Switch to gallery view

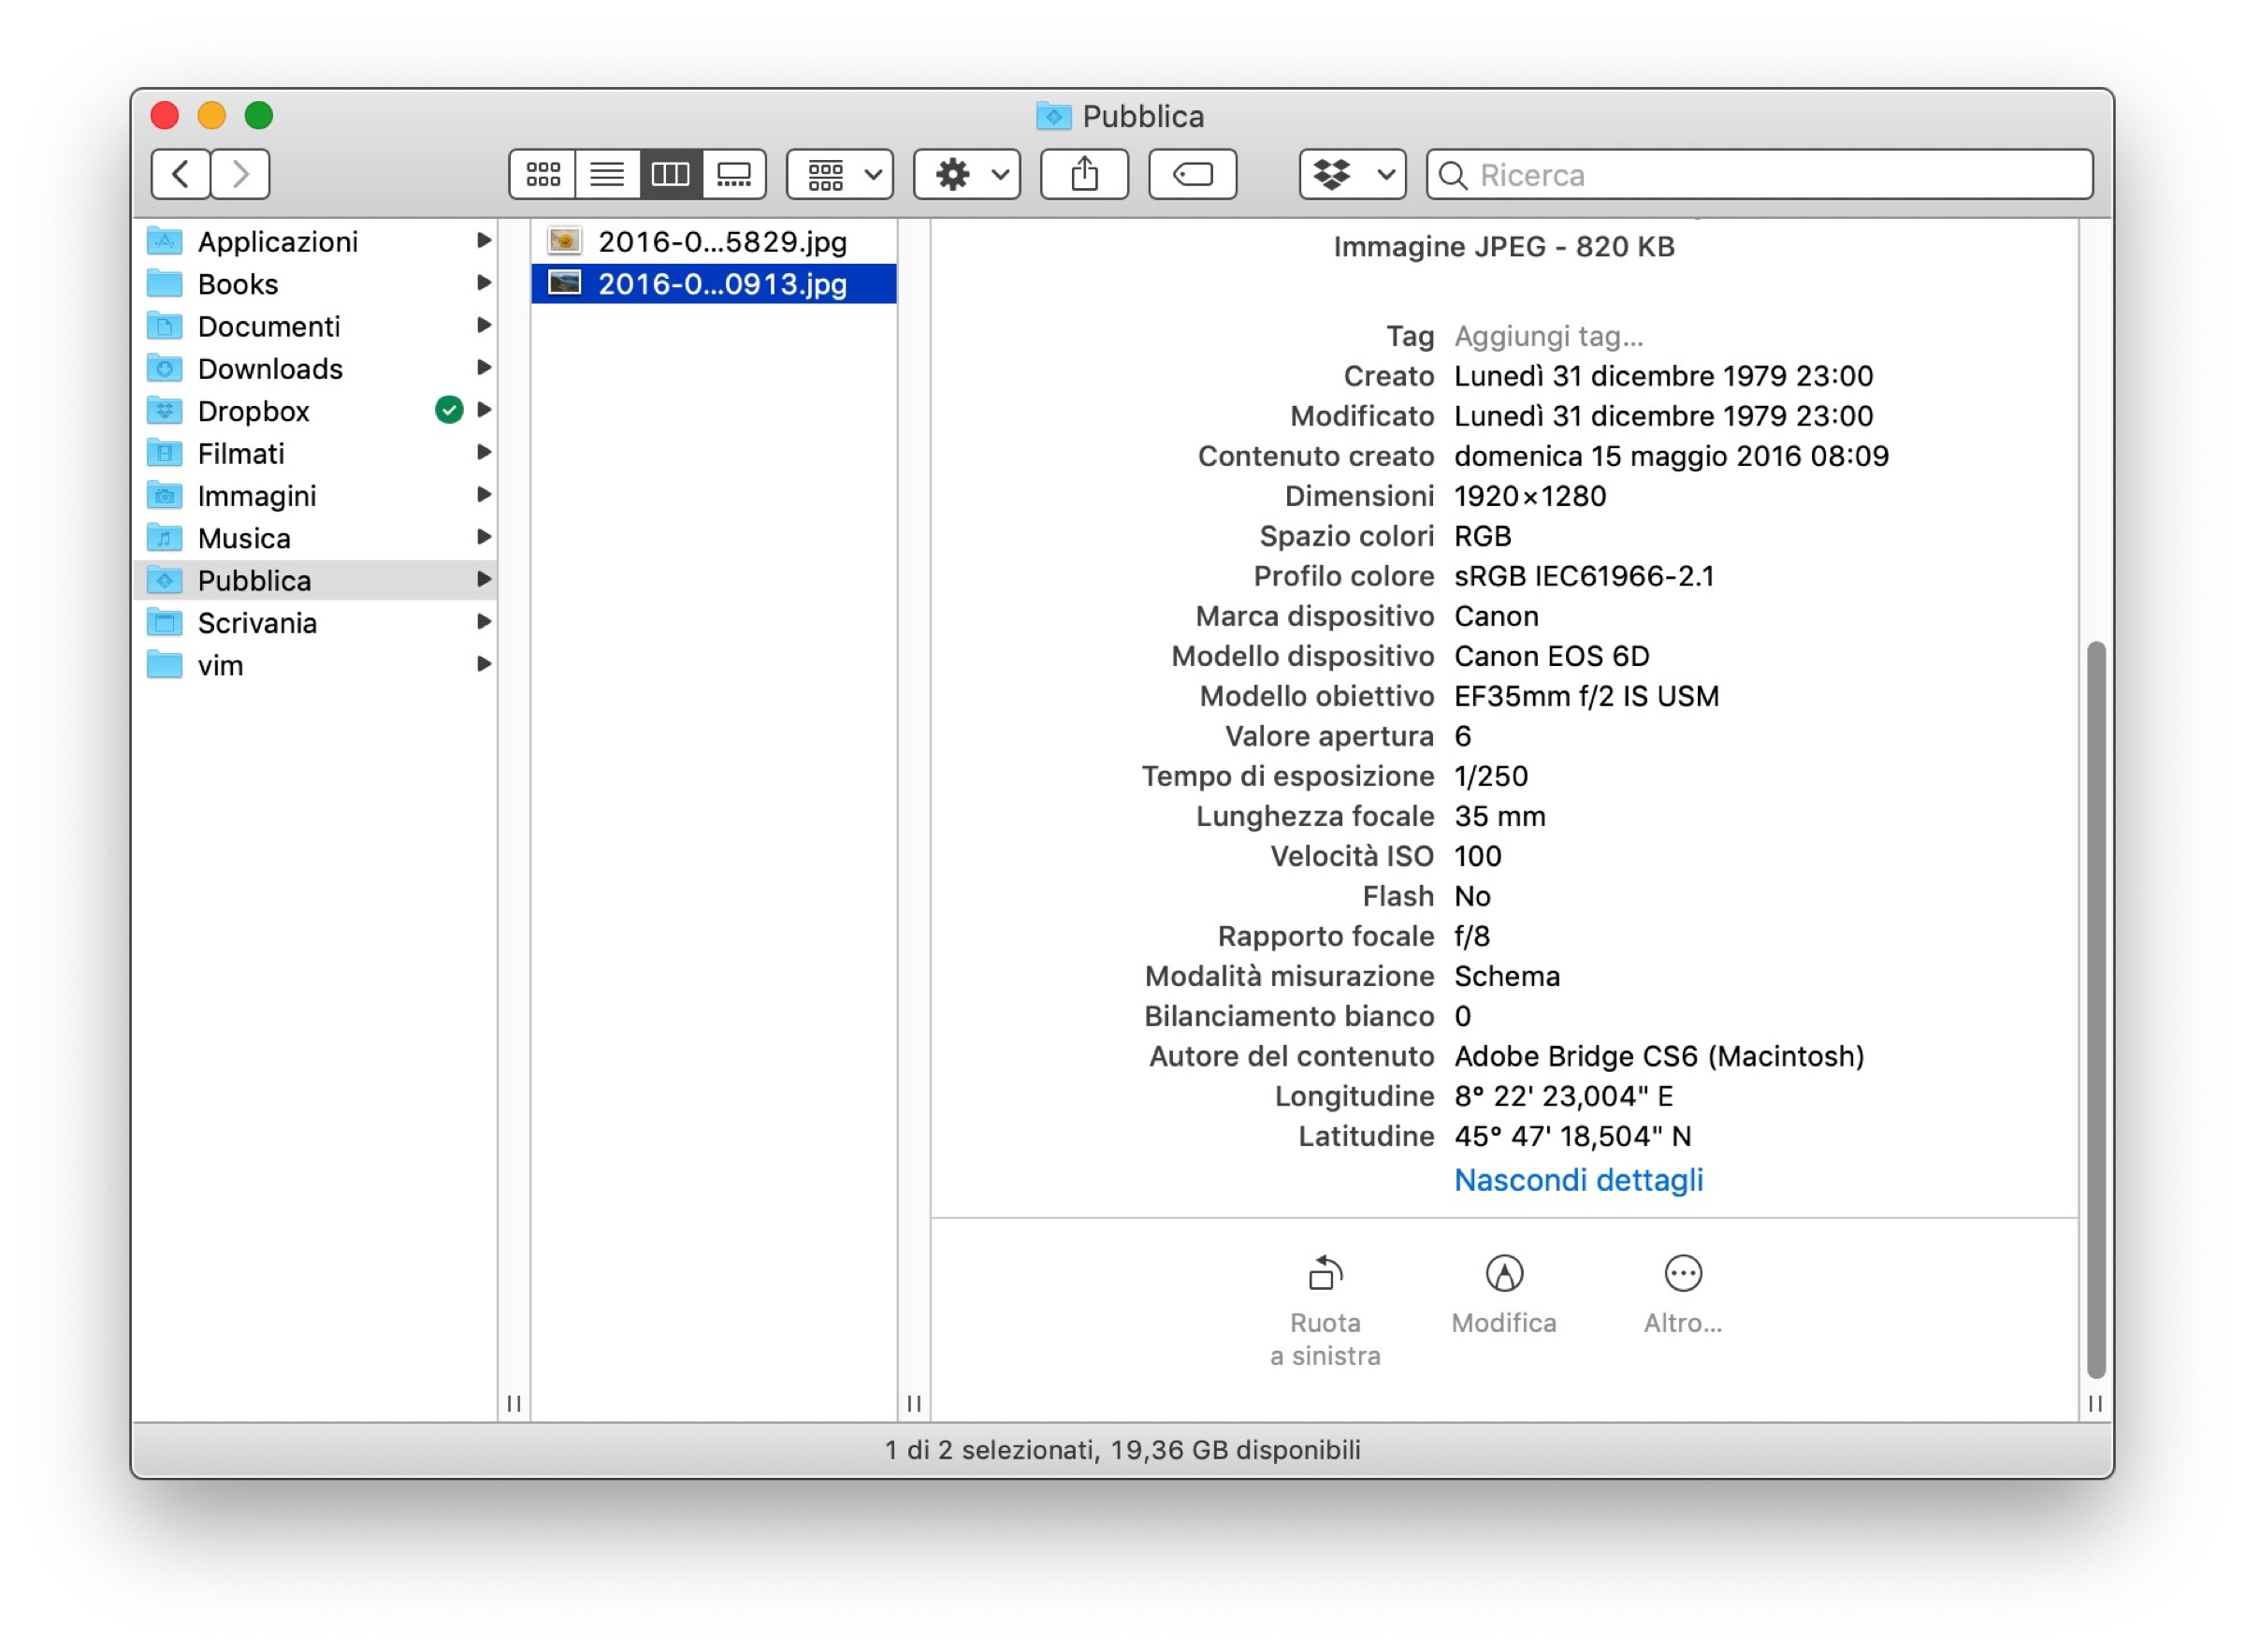[x=734, y=175]
